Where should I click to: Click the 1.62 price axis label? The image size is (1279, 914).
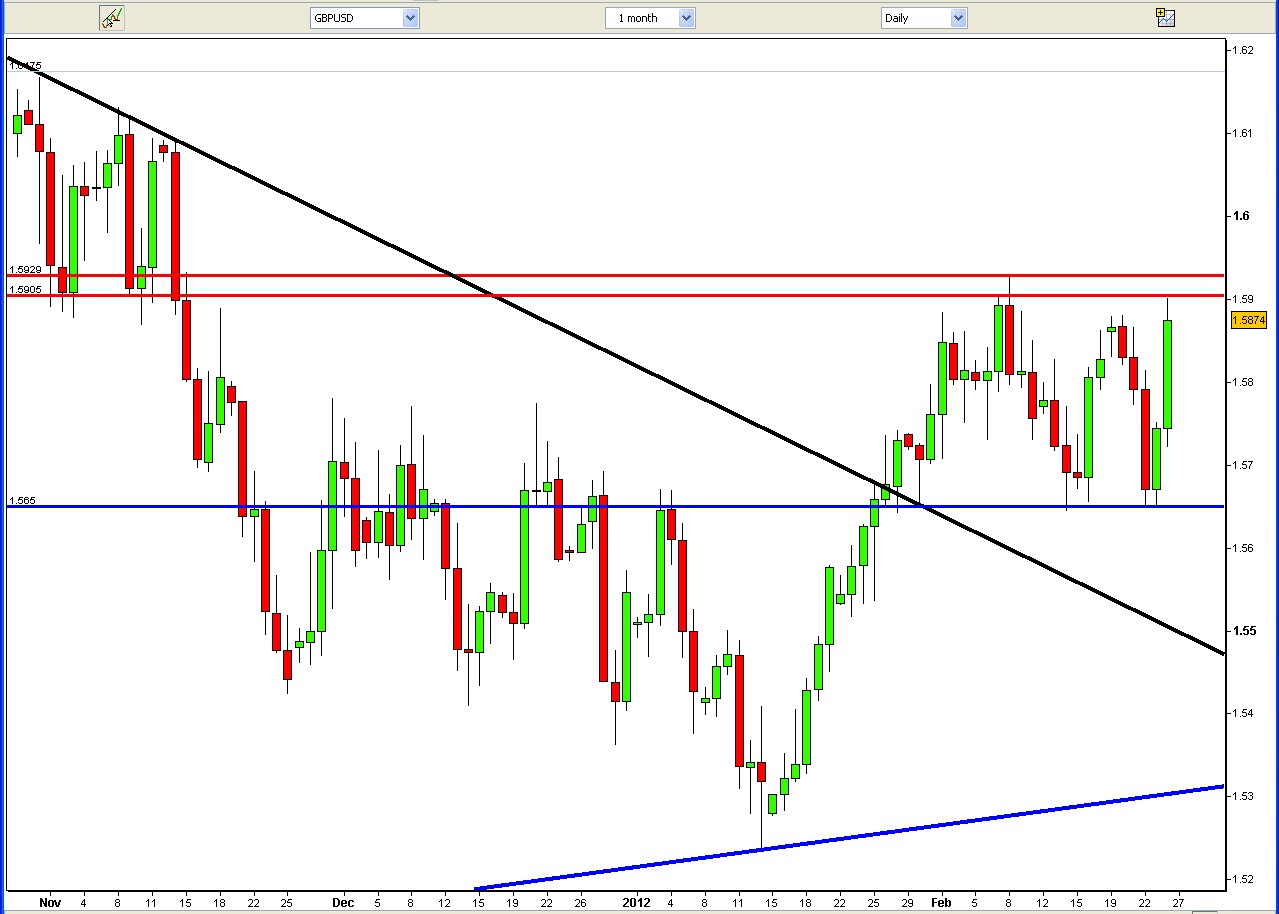[1243, 50]
